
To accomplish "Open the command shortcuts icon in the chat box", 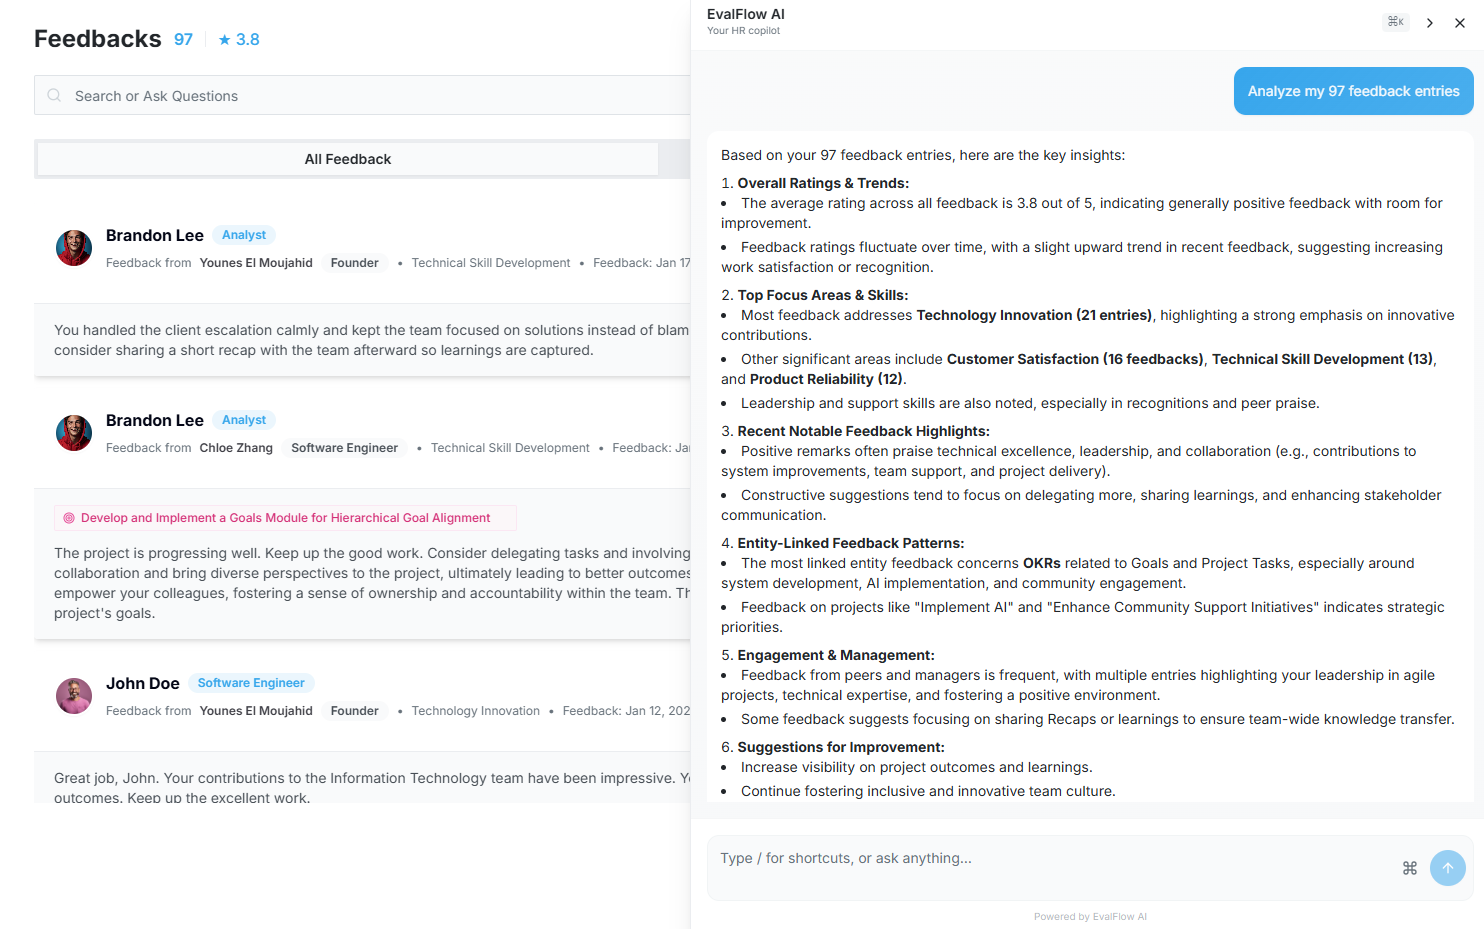I will tap(1410, 868).
